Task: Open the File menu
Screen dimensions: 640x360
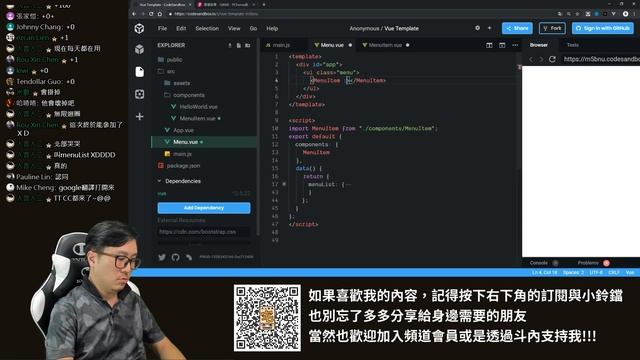Action: pos(162,29)
